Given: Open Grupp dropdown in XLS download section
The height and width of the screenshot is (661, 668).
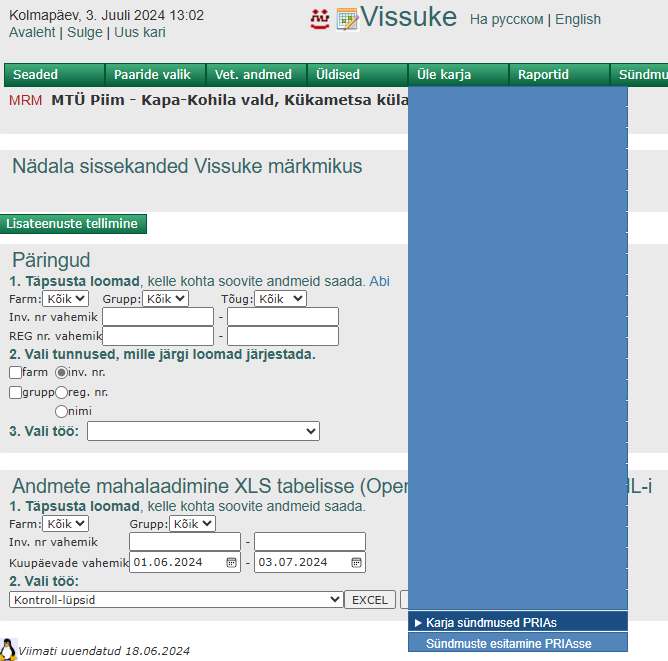Looking at the screenshot, I should [193, 523].
